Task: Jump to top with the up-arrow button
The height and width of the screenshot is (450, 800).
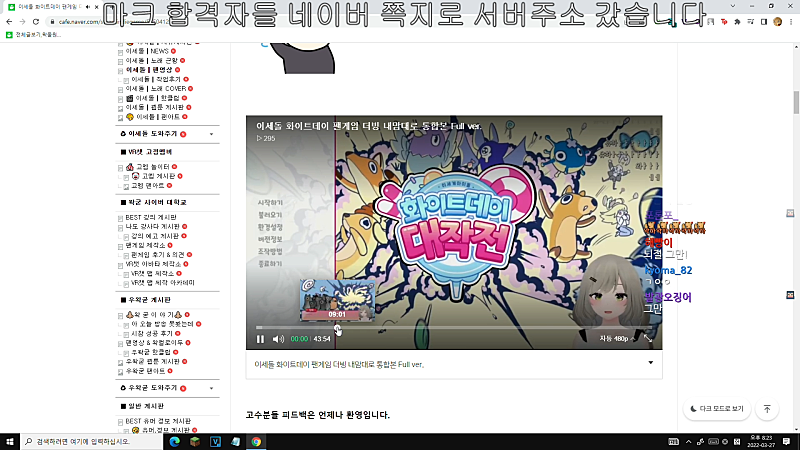Action: [x=767, y=409]
